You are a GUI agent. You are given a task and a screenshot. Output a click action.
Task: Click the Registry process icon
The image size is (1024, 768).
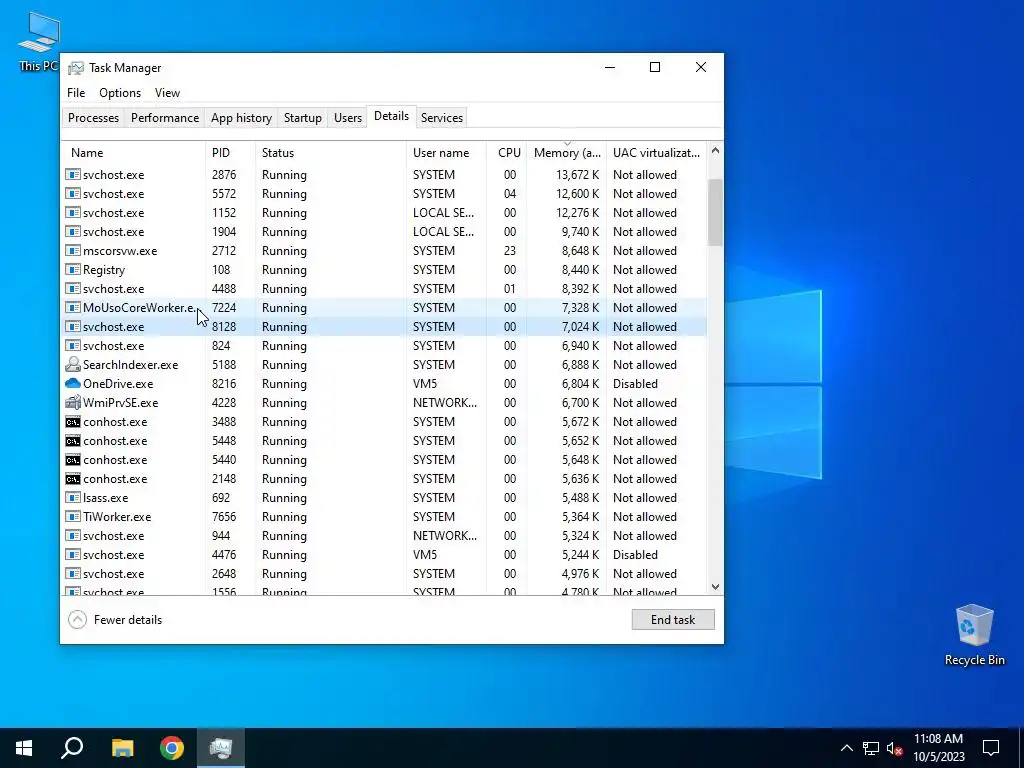pos(72,270)
